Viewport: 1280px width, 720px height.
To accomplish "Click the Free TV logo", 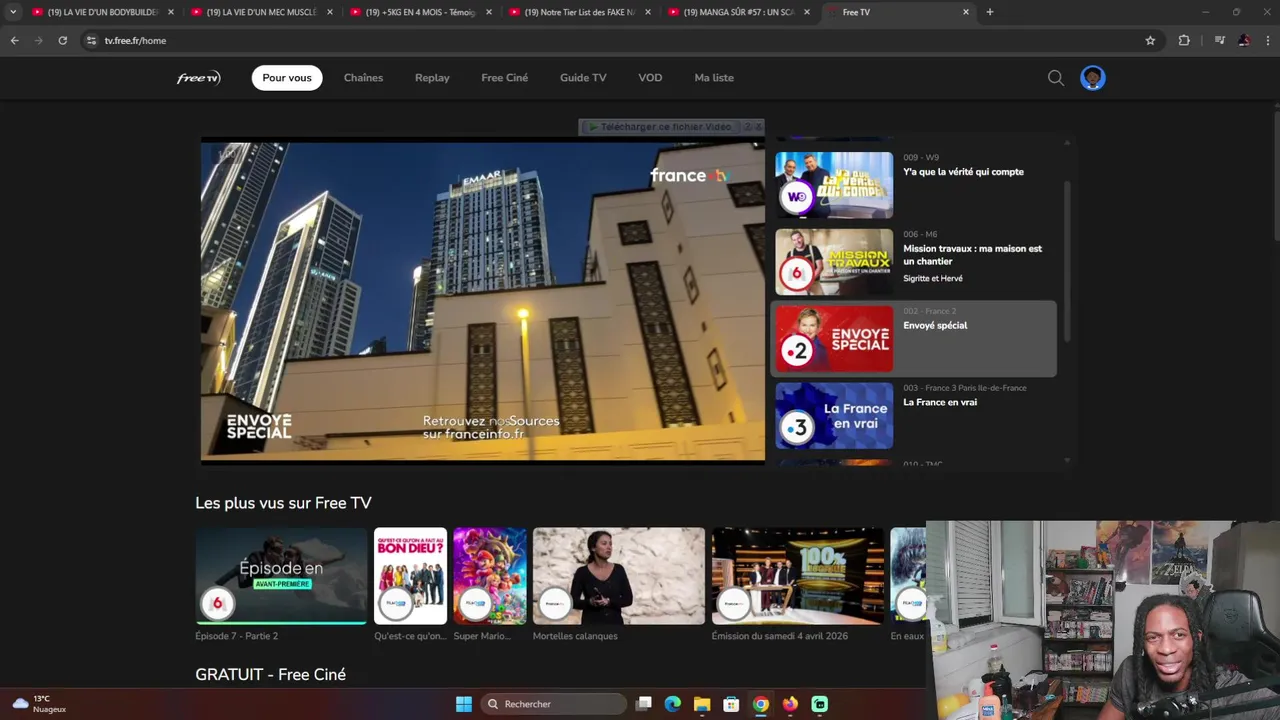I will [198, 78].
